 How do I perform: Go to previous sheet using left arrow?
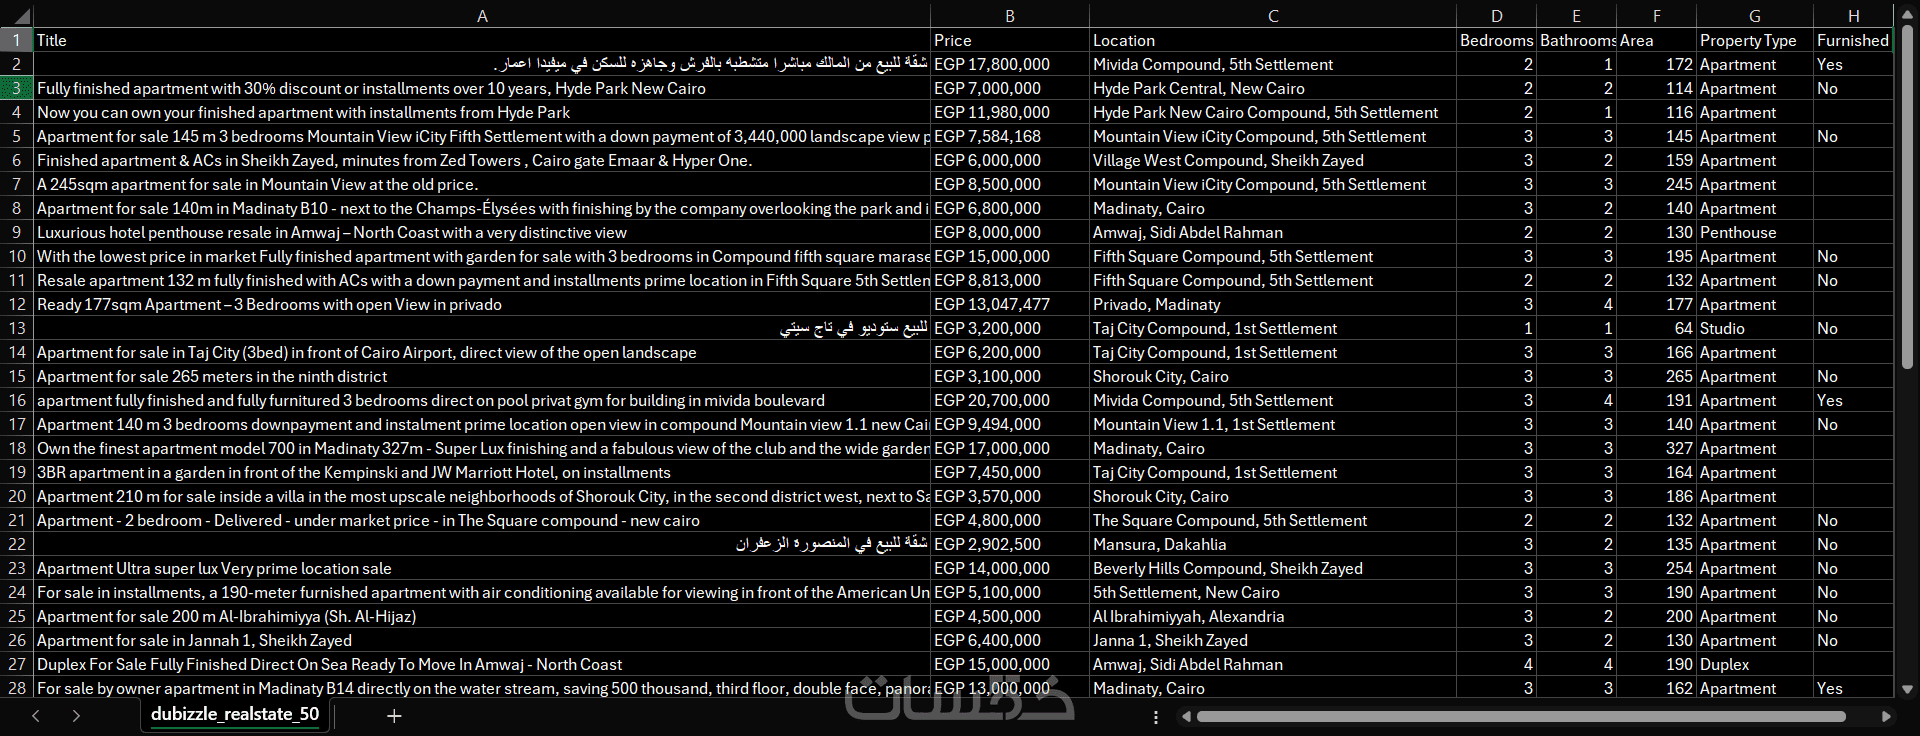tap(36, 716)
